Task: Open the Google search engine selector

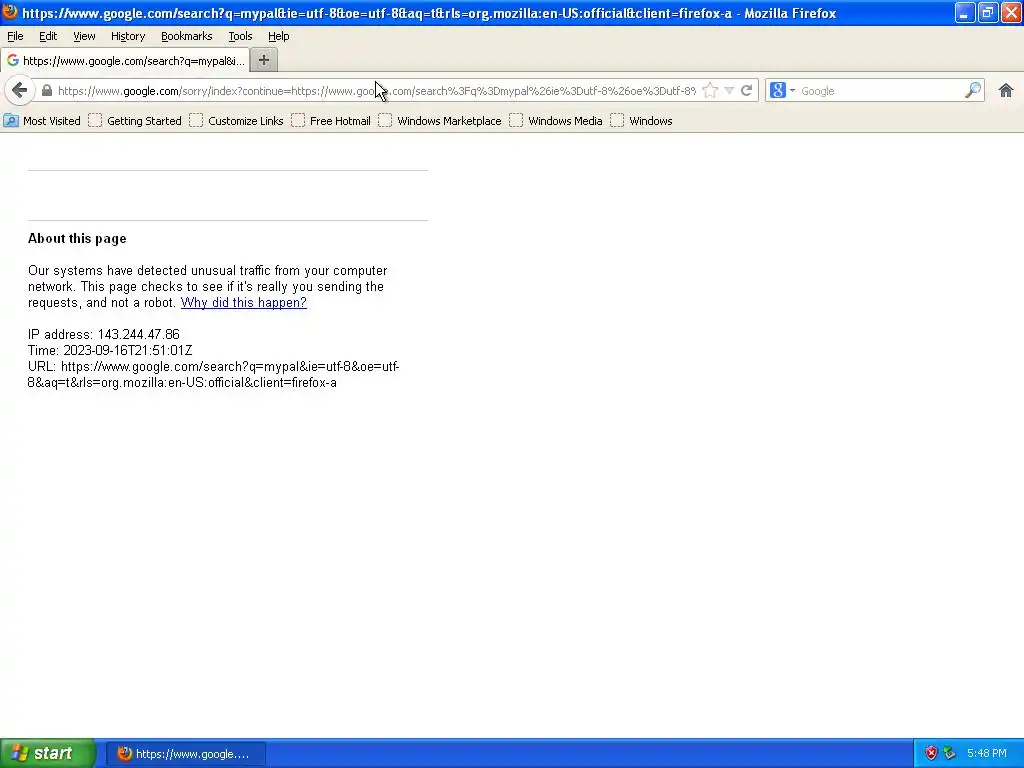Action: pyautogui.click(x=782, y=91)
